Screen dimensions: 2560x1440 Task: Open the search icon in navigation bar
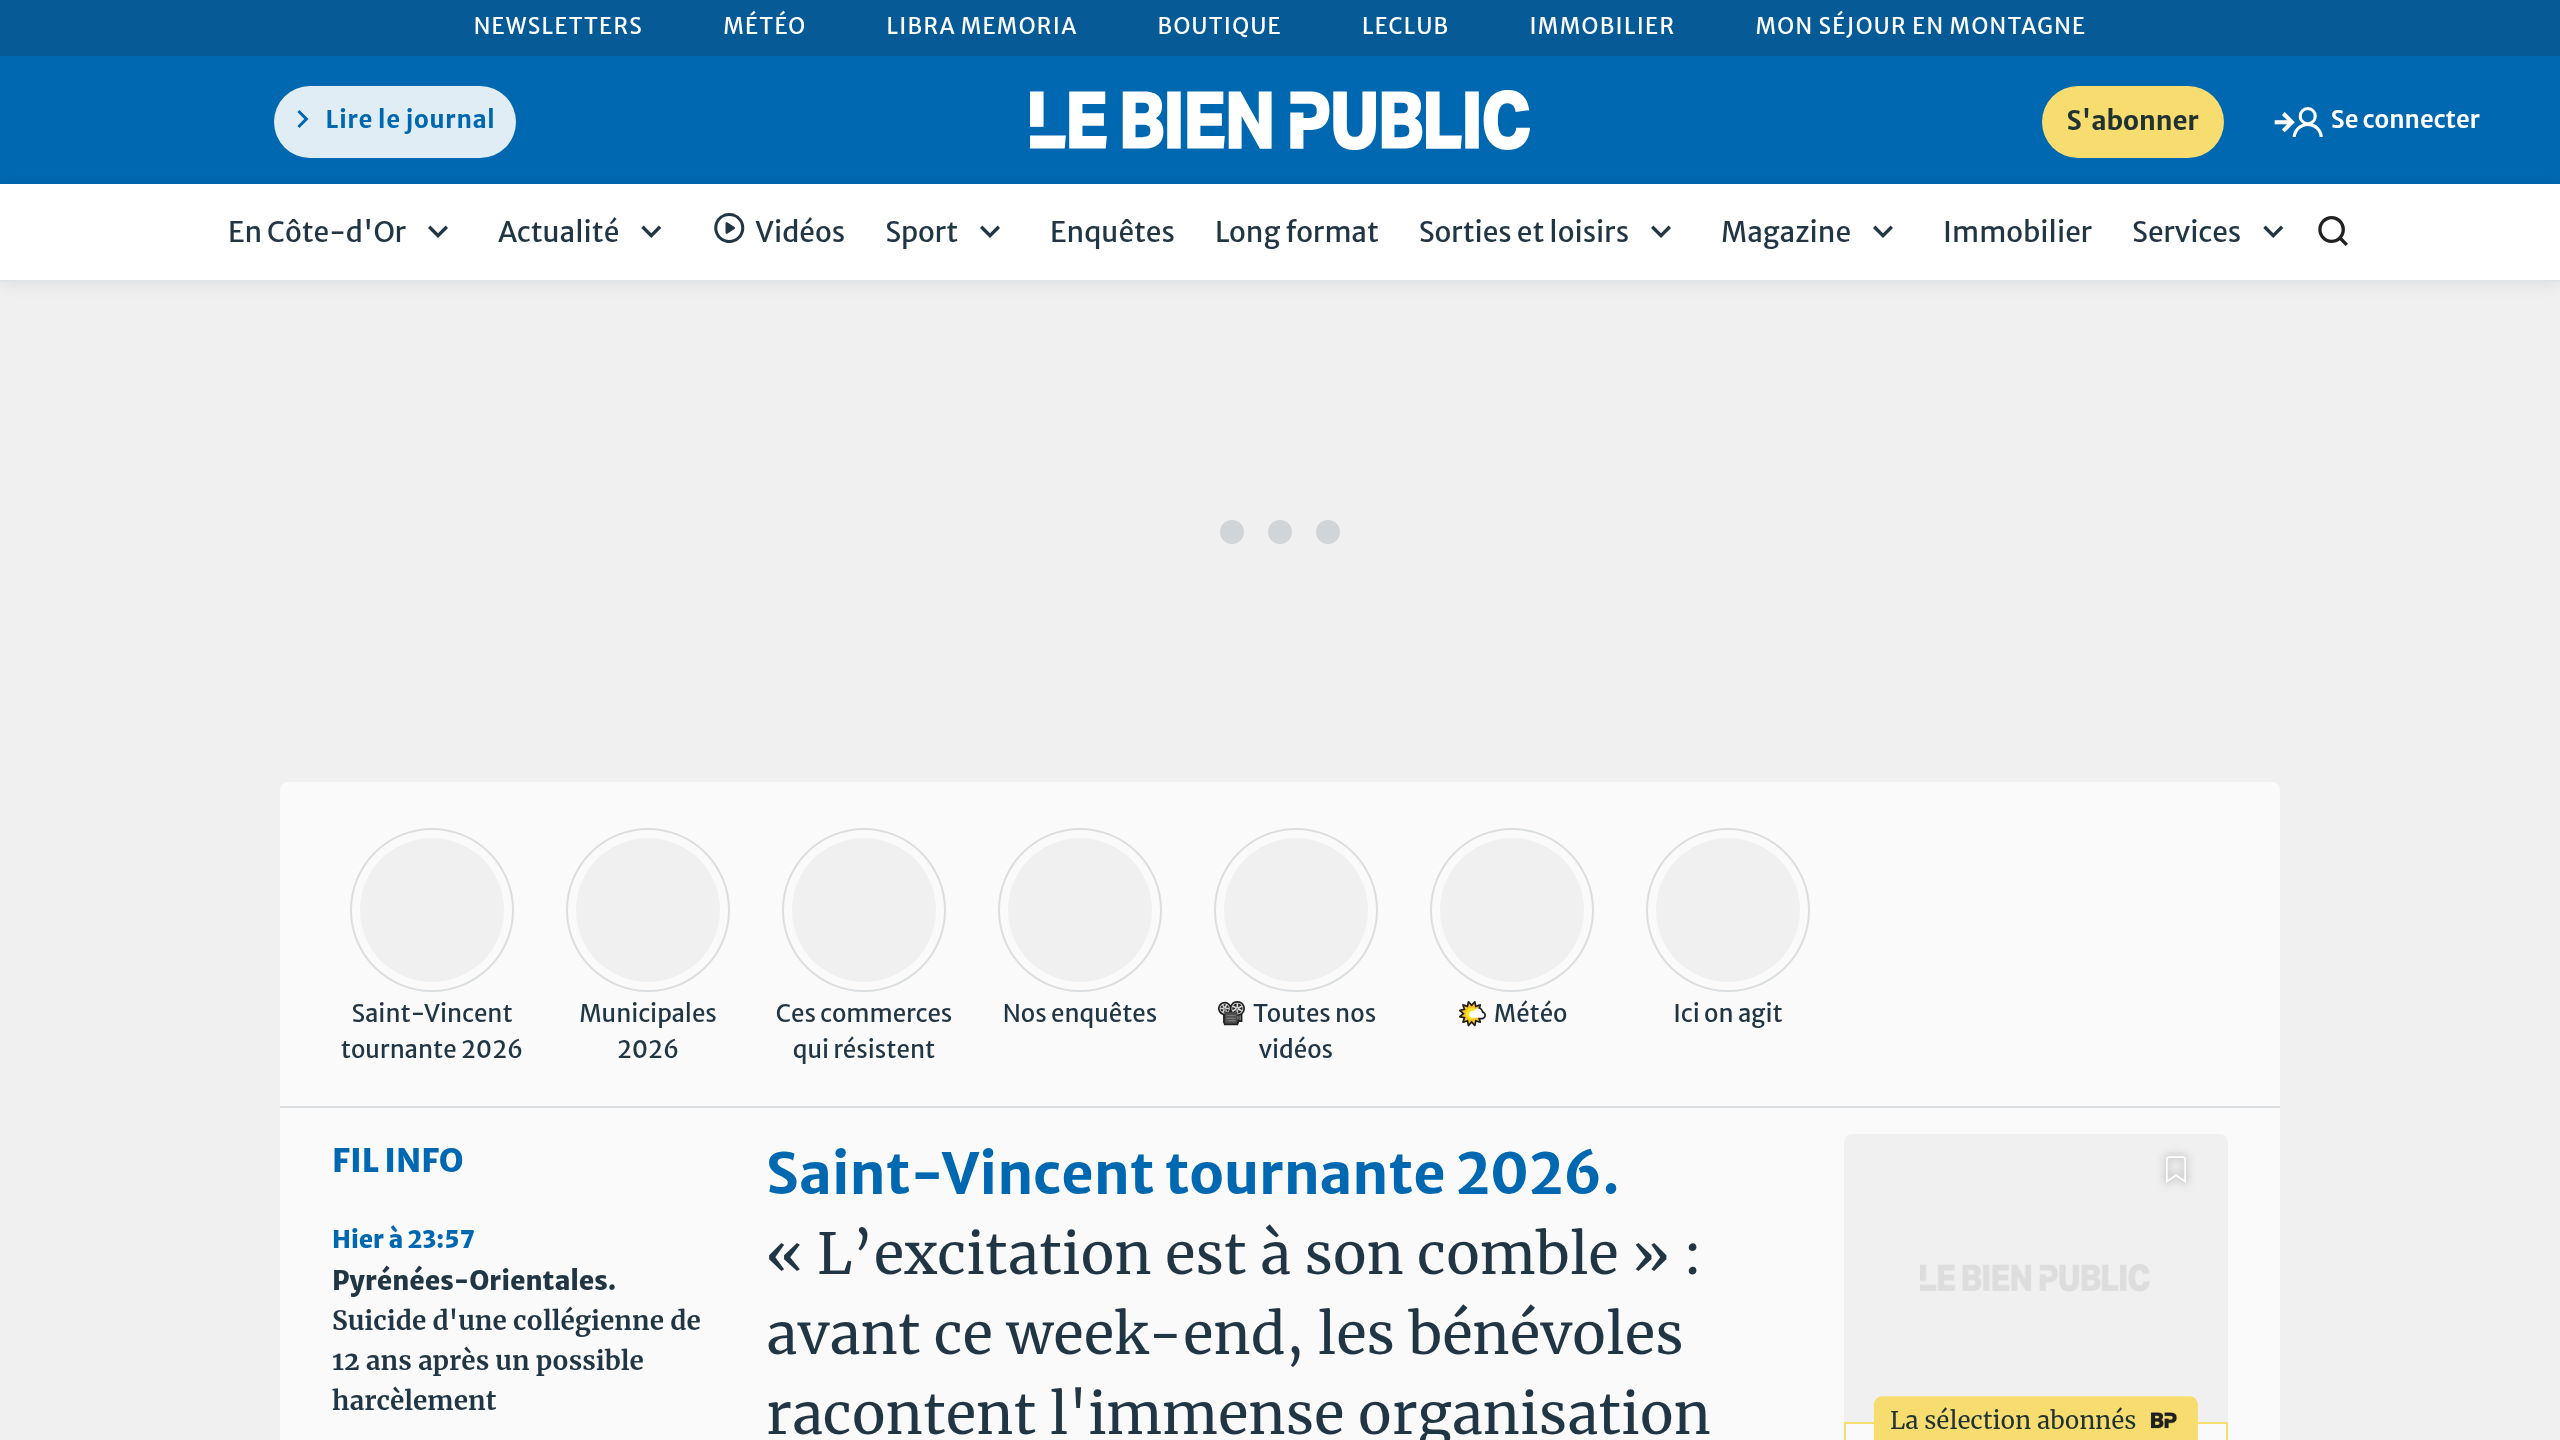[x=2334, y=231]
